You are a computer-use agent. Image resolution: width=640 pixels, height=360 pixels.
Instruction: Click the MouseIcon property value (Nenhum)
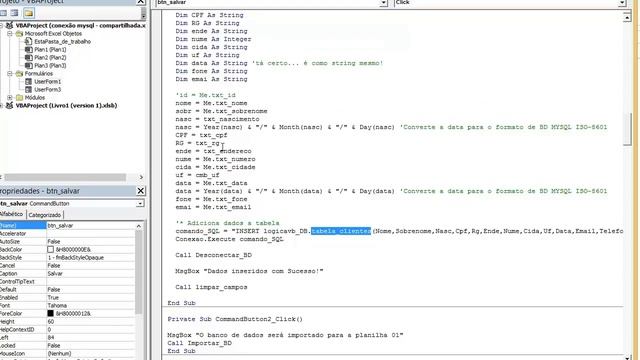pyautogui.click(x=91, y=353)
